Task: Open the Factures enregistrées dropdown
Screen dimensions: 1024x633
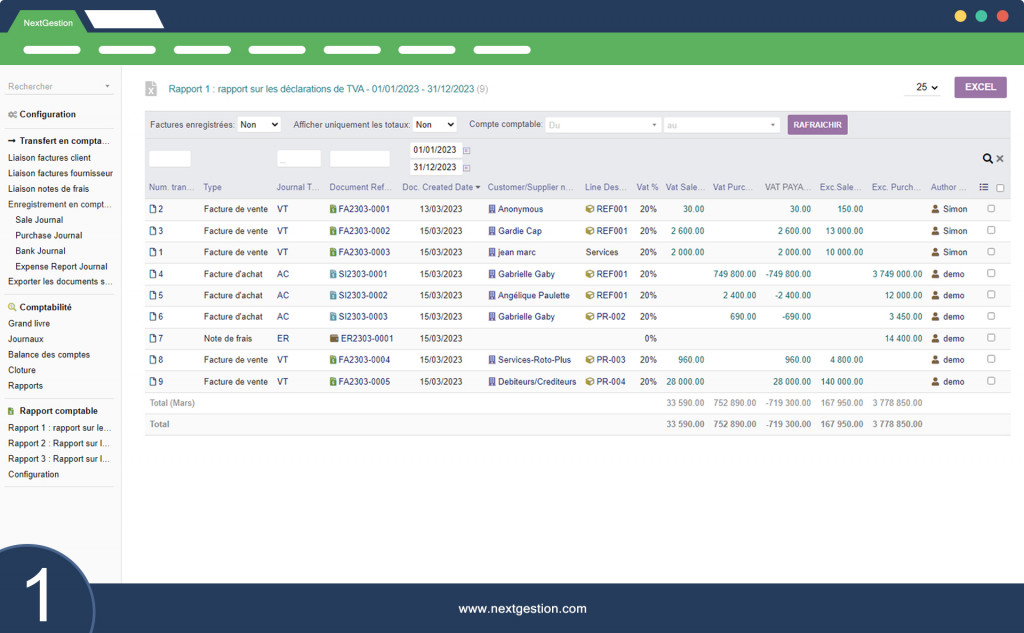Action: pos(259,125)
